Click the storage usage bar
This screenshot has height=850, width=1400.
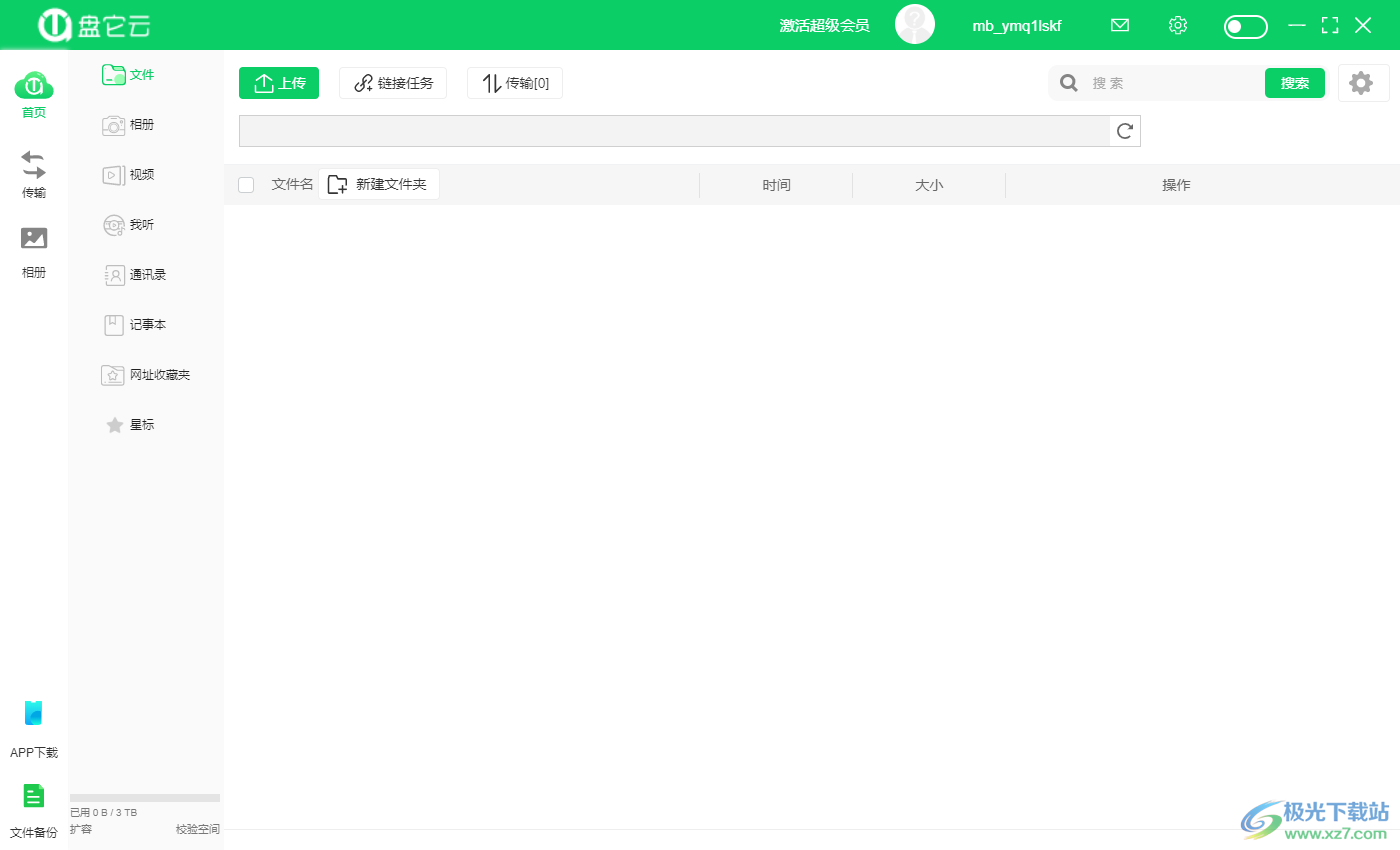(x=145, y=798)
